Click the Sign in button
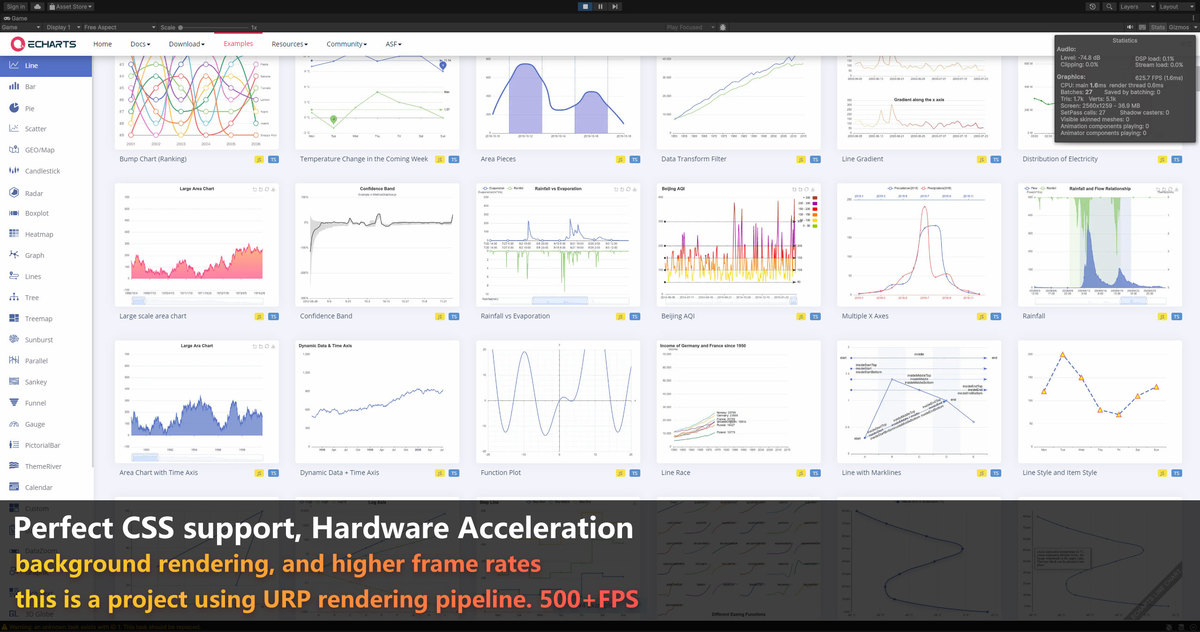Screen dimensions: 1200x632 click(16, 6)
